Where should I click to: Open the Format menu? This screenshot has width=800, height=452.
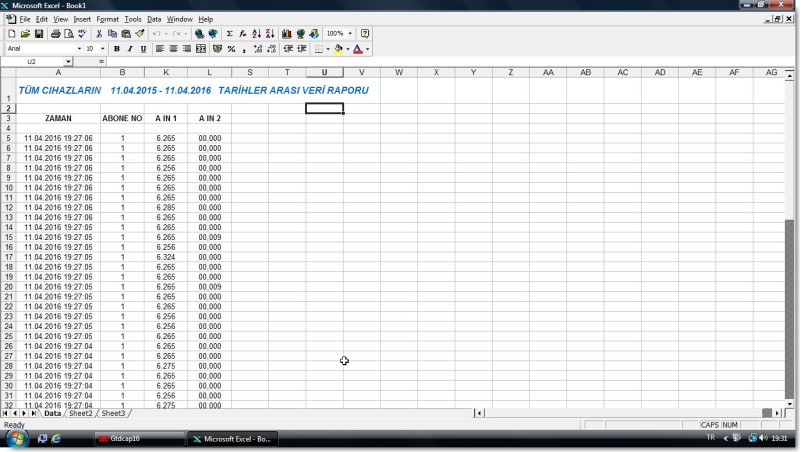click(107, 19)
